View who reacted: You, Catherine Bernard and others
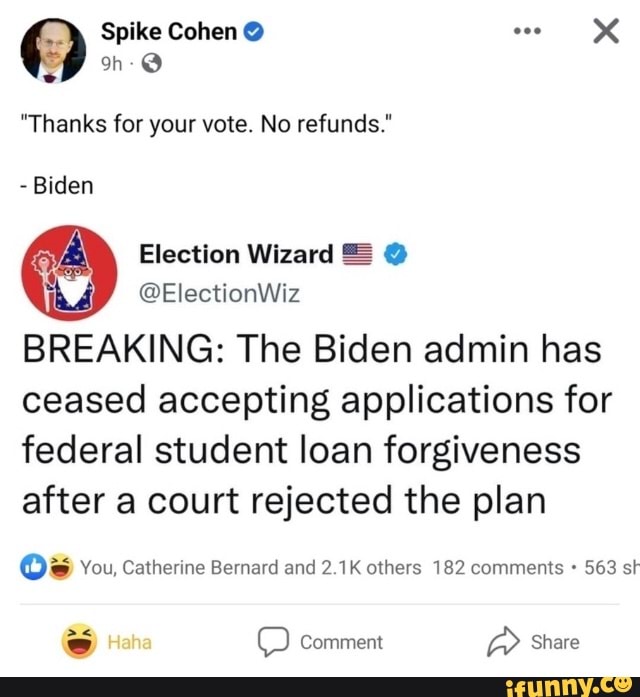Viewport: 640px width, 697px height. [x=251, y=568]
